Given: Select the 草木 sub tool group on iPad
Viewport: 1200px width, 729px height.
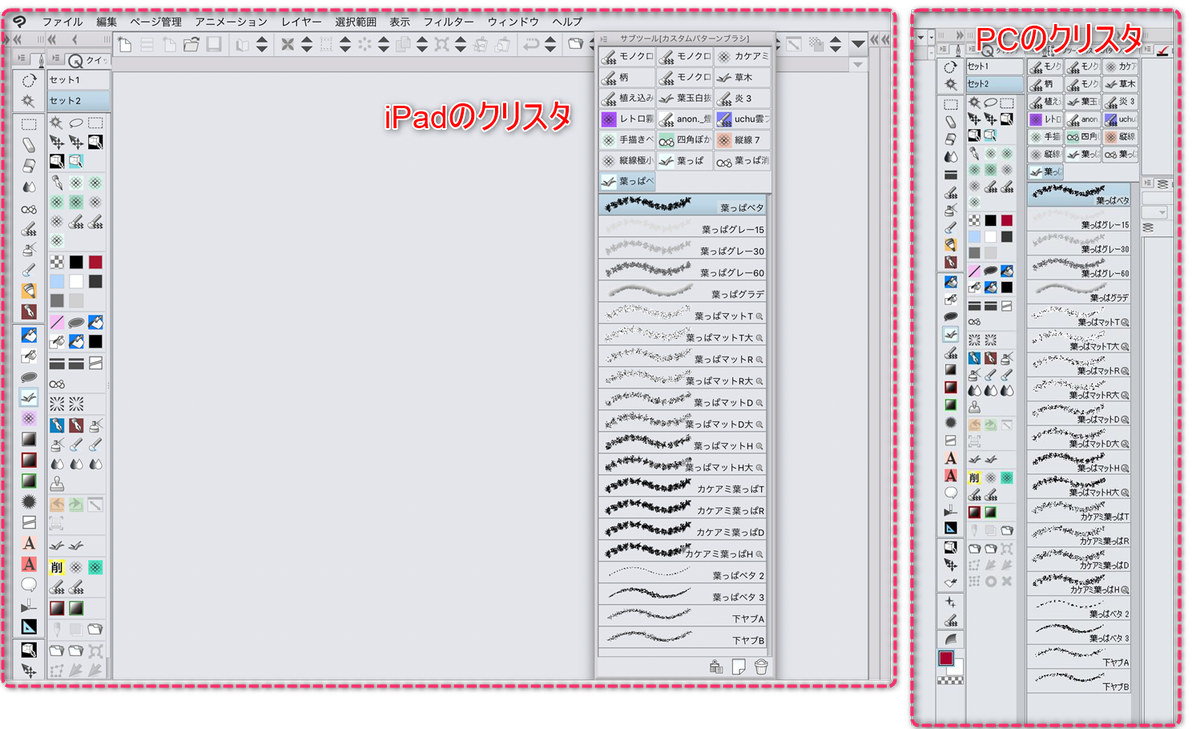Looking at the screenshot, I should tap(741, 77).
